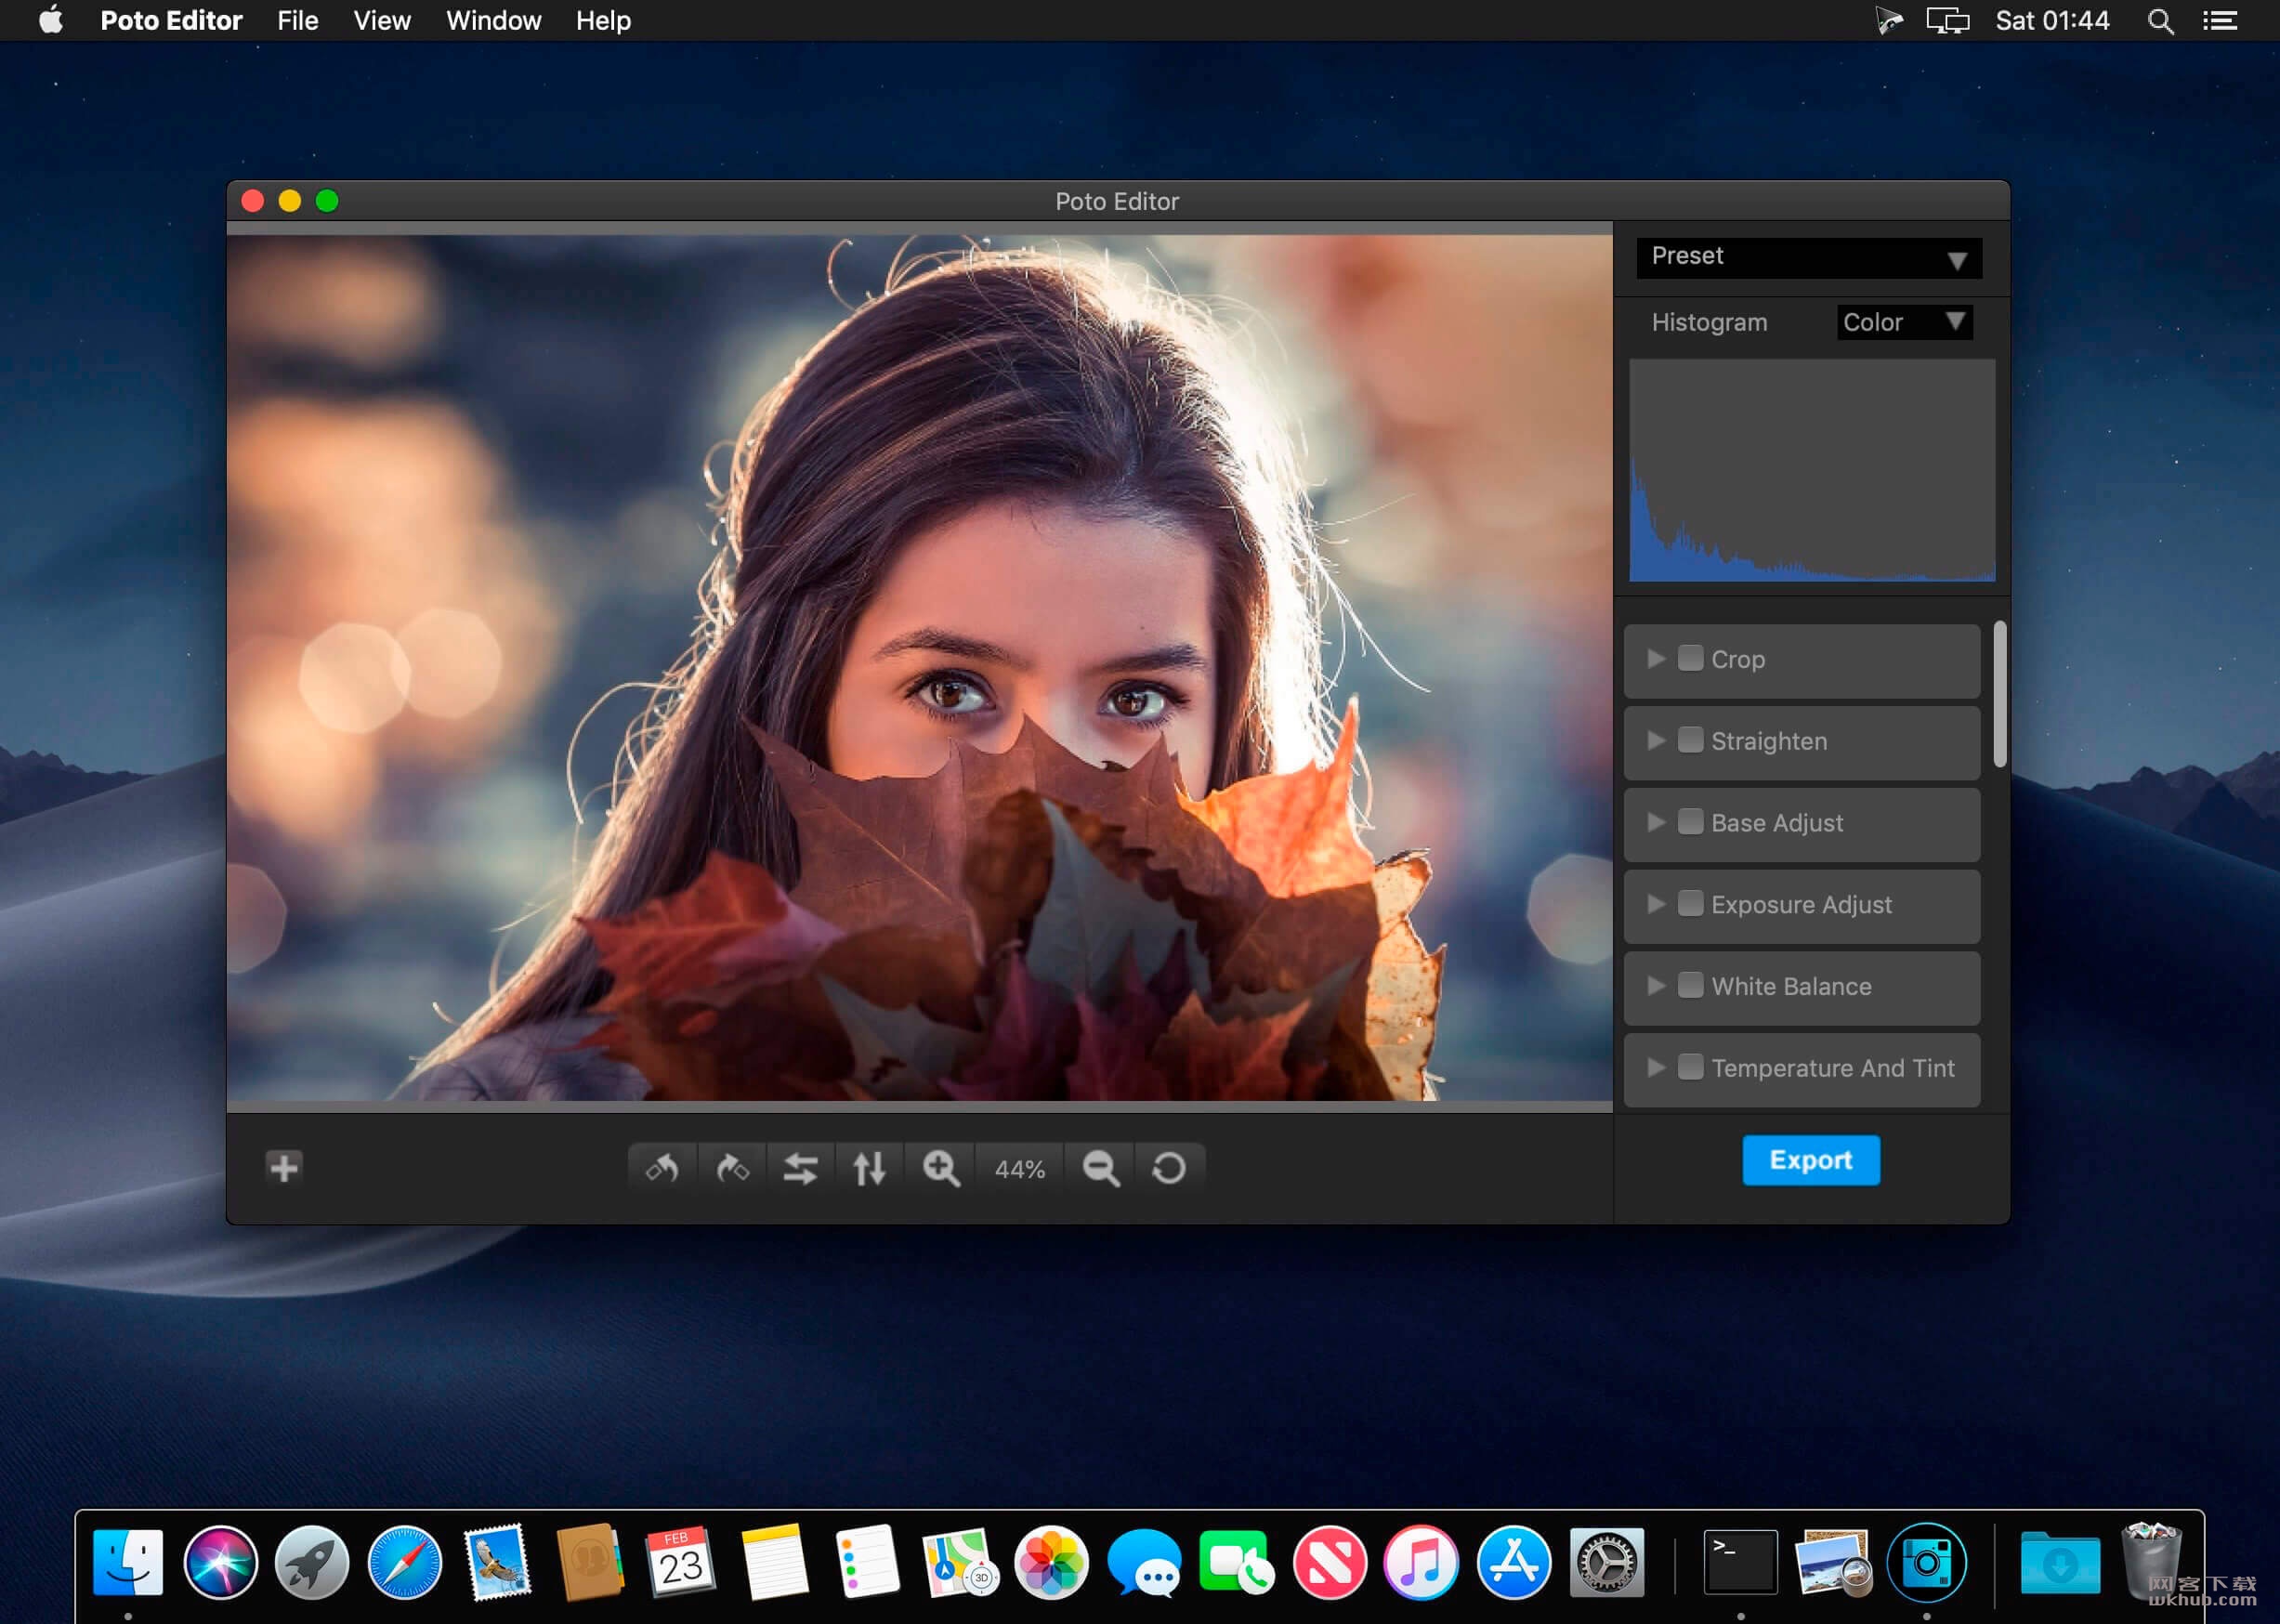The width and height of the screenshot is (2280, 1624).
Task: Open the View menu
Action: (382, 20)
